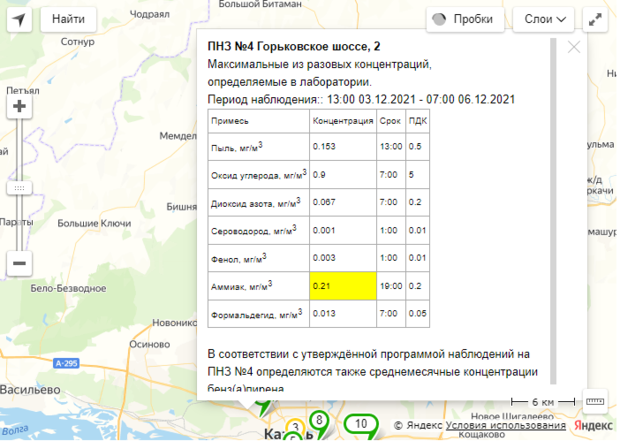Zoom in with the plus button
Viewport: 620px width, 441px height.
[19, 106]
